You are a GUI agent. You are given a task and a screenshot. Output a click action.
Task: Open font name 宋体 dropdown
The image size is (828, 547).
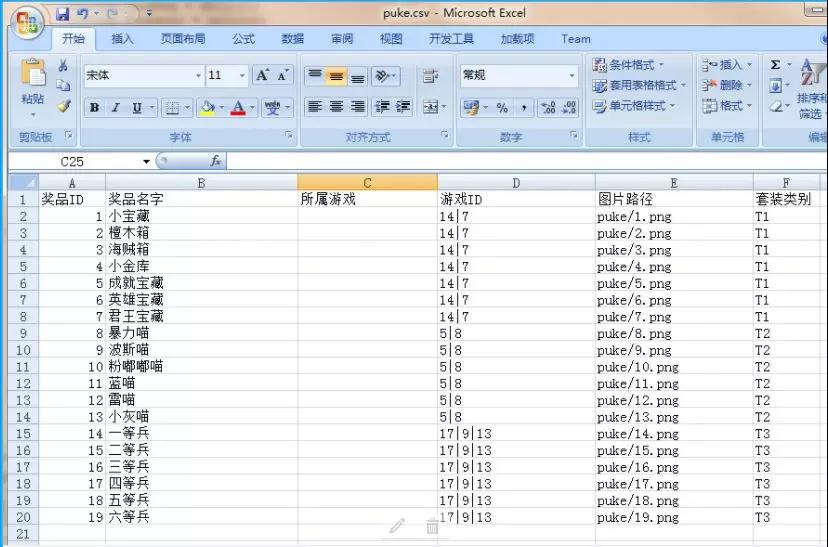198,76
